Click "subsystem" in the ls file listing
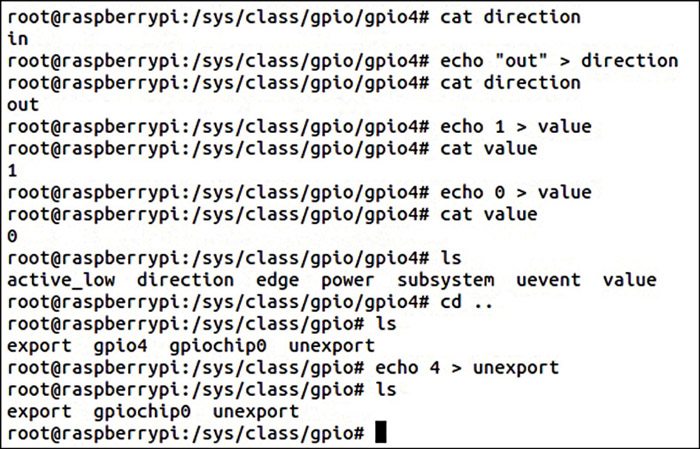Viewport: 700px width, 449px height. tap(445, 280)
